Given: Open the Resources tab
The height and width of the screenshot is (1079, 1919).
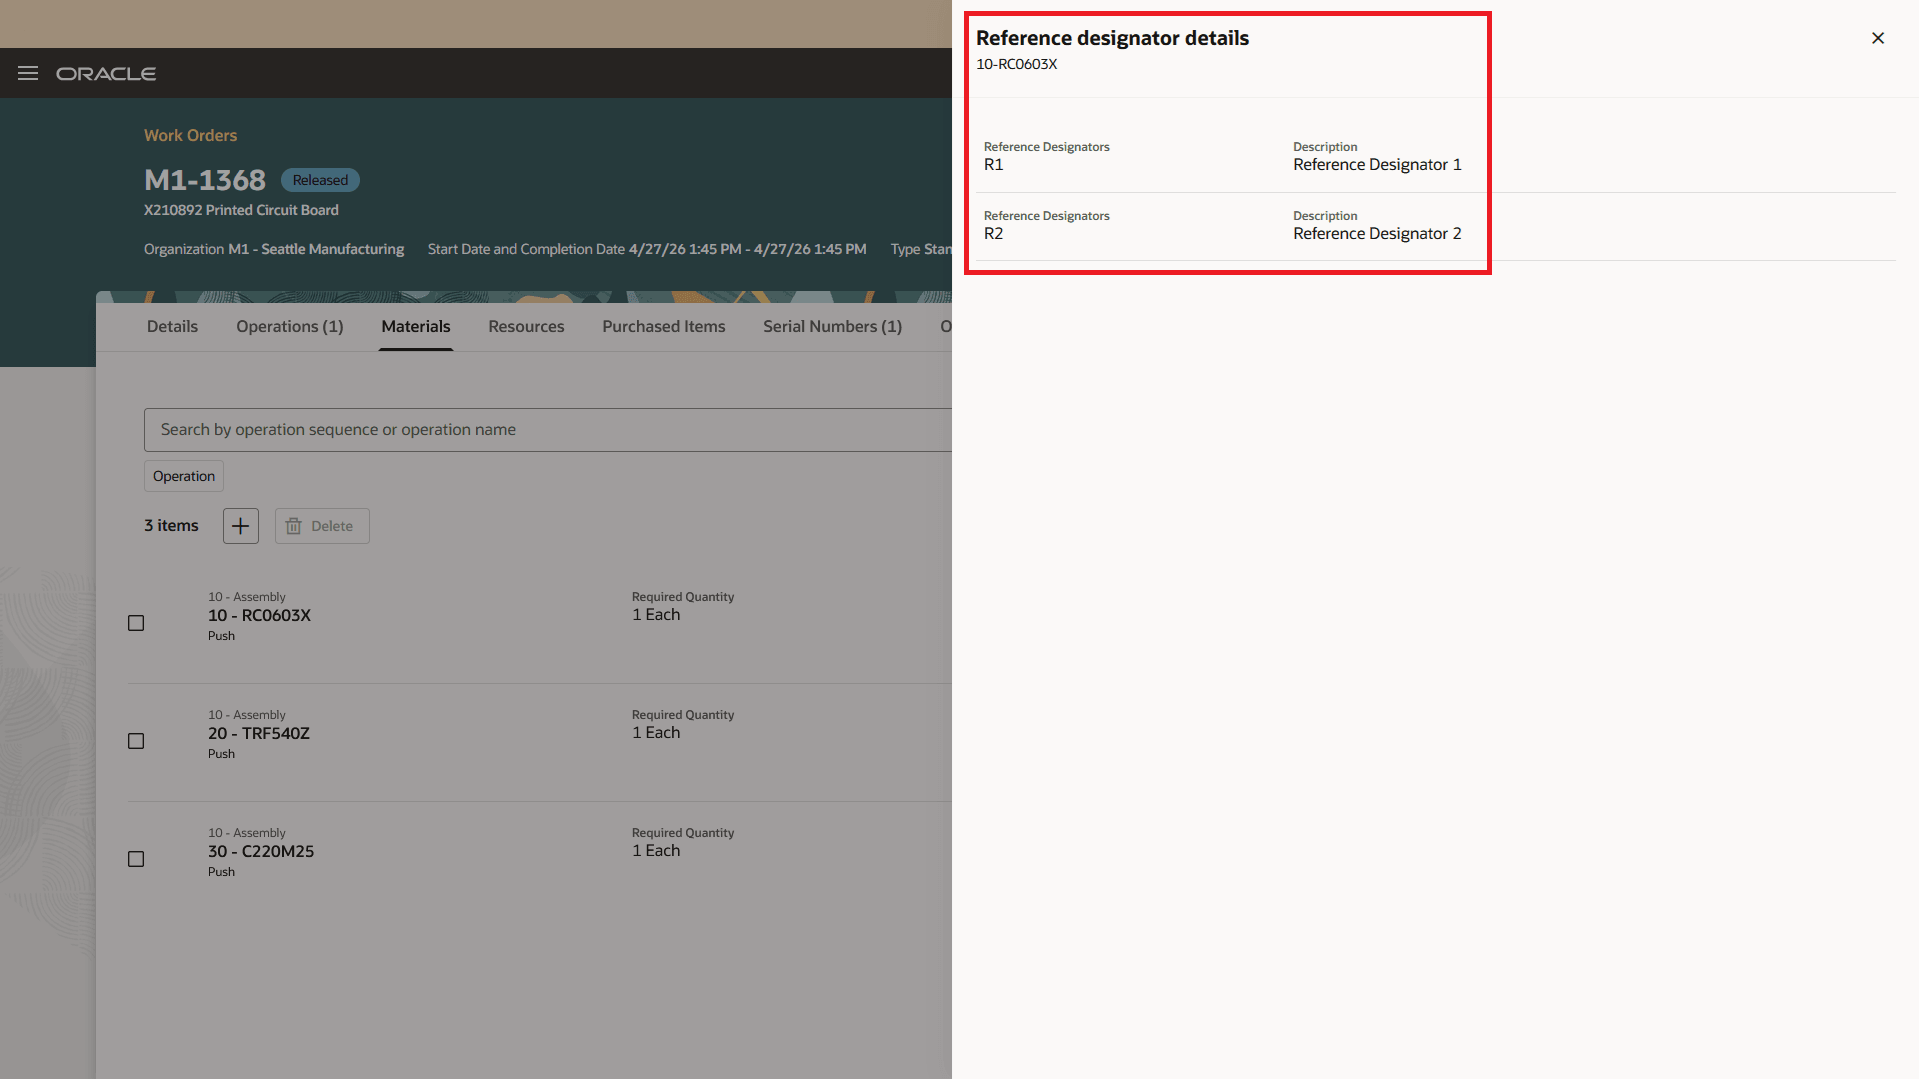Looking at the screenshot, I should tap(526, 326).
